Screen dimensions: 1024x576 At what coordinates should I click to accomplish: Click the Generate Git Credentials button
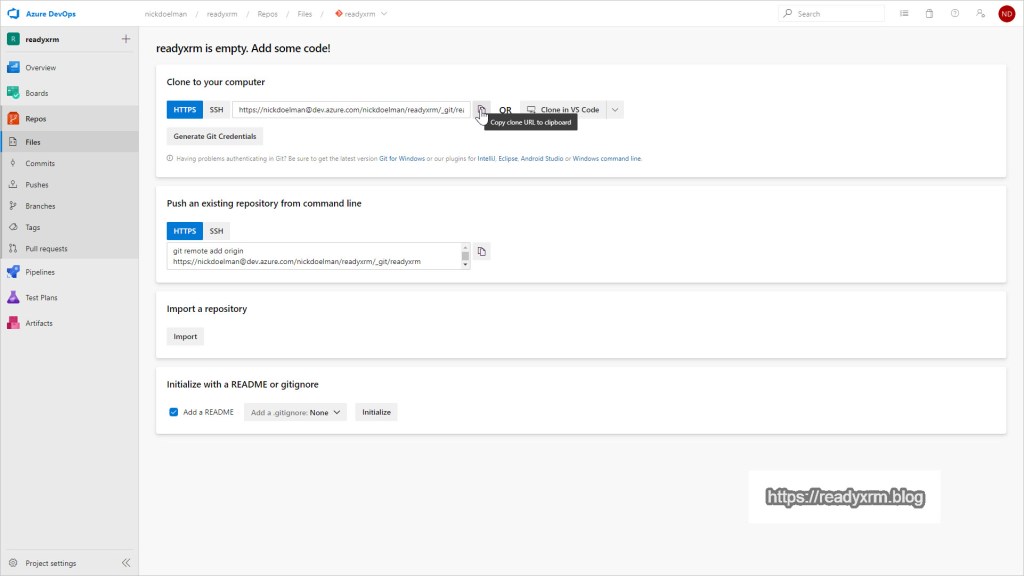(215, 136)
